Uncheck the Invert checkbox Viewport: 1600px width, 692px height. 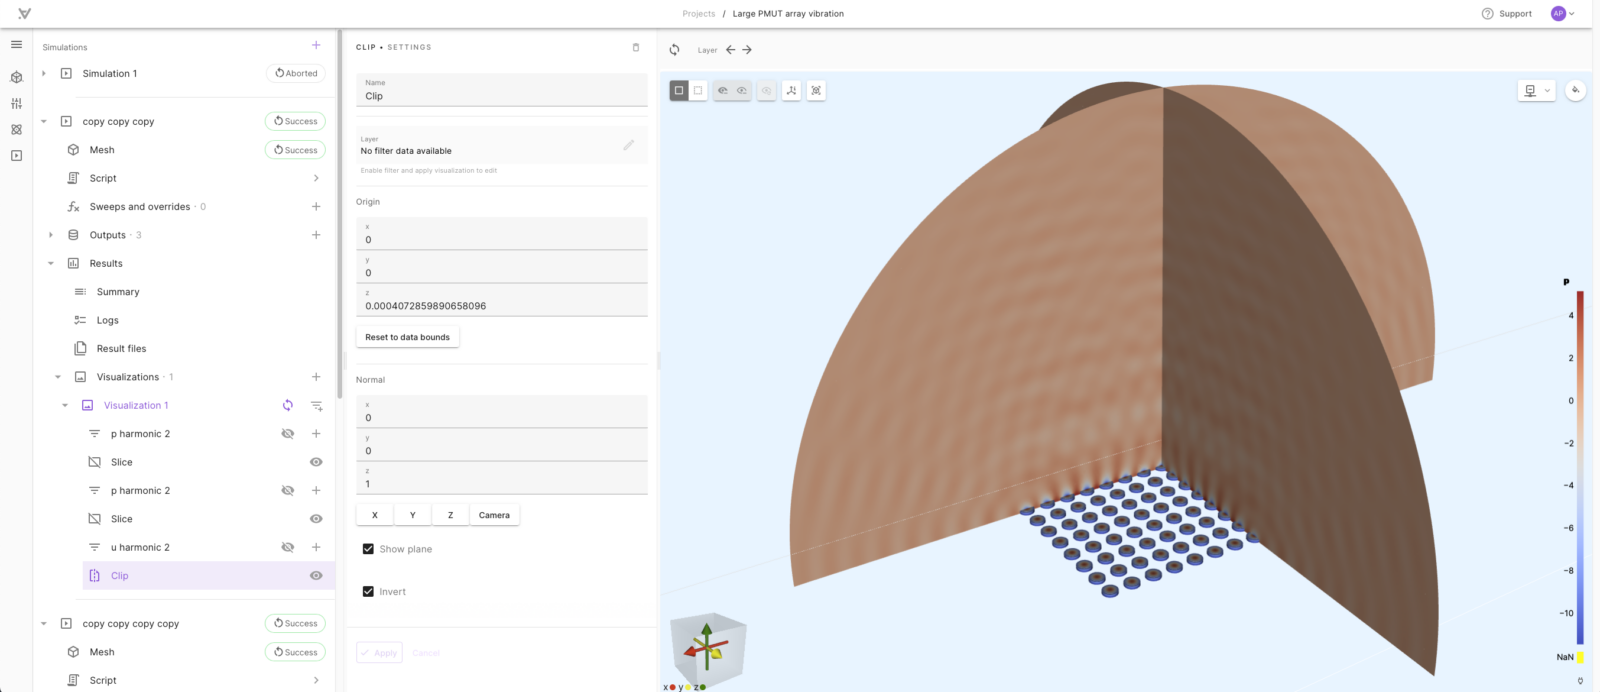[368, 591]
